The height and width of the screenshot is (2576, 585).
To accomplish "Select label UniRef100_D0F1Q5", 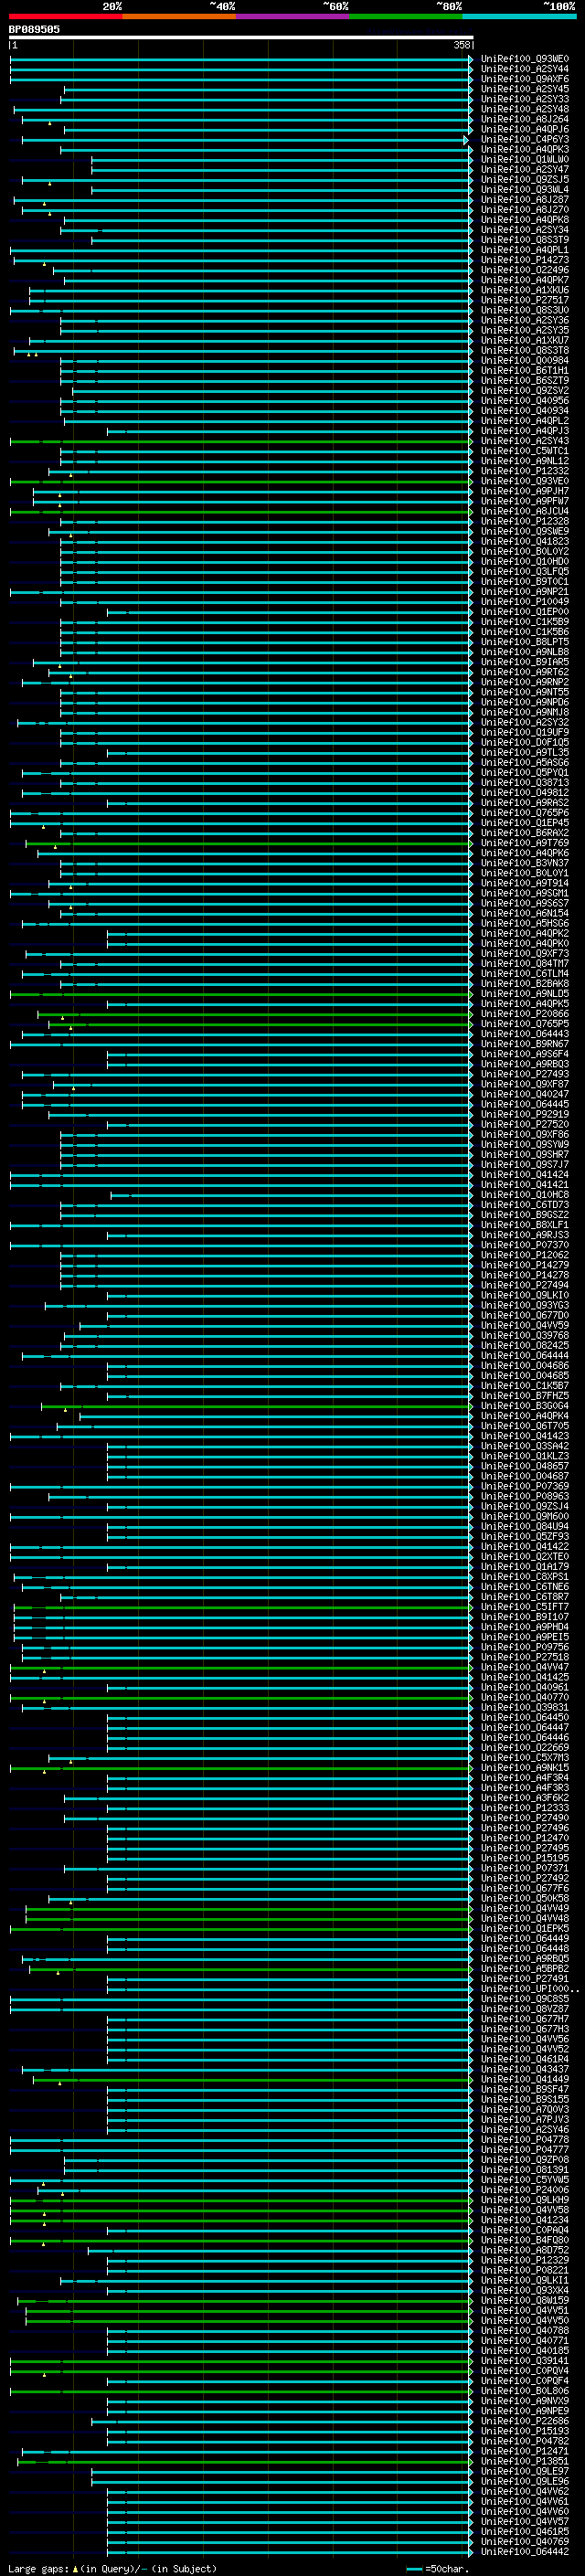I will [525, 743].
